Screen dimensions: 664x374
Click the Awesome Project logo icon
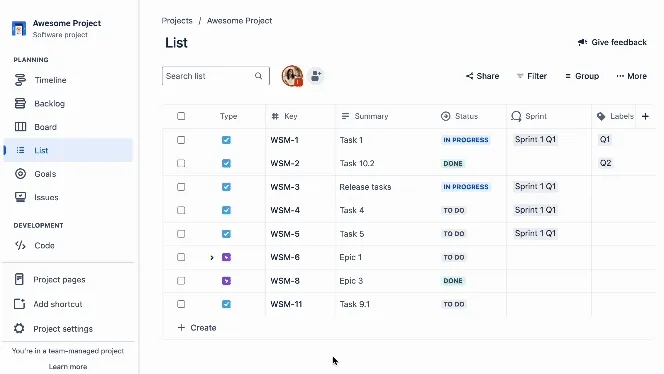point(19,28)
